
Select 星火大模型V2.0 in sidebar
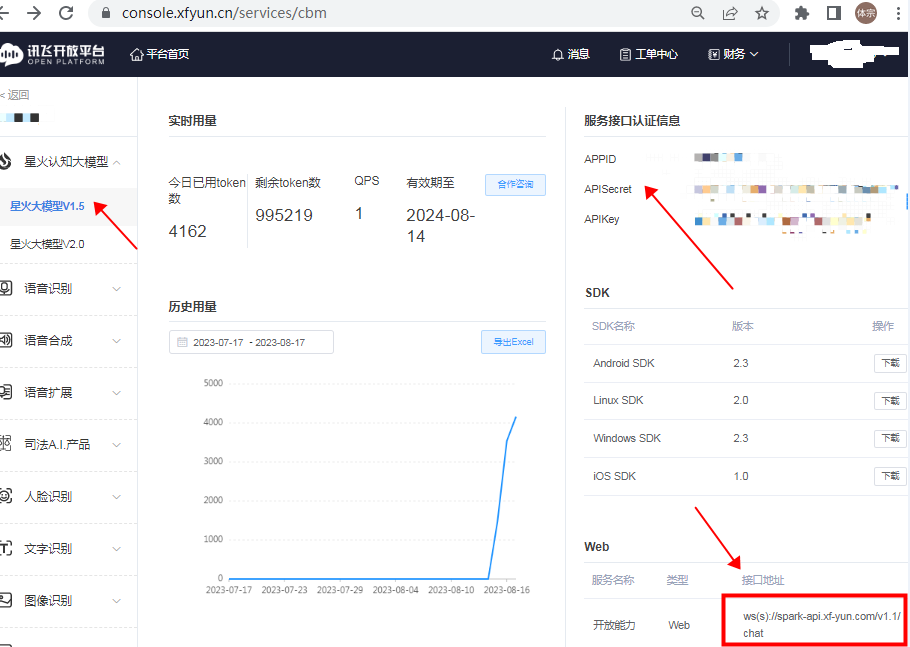[x=47, y=244]
